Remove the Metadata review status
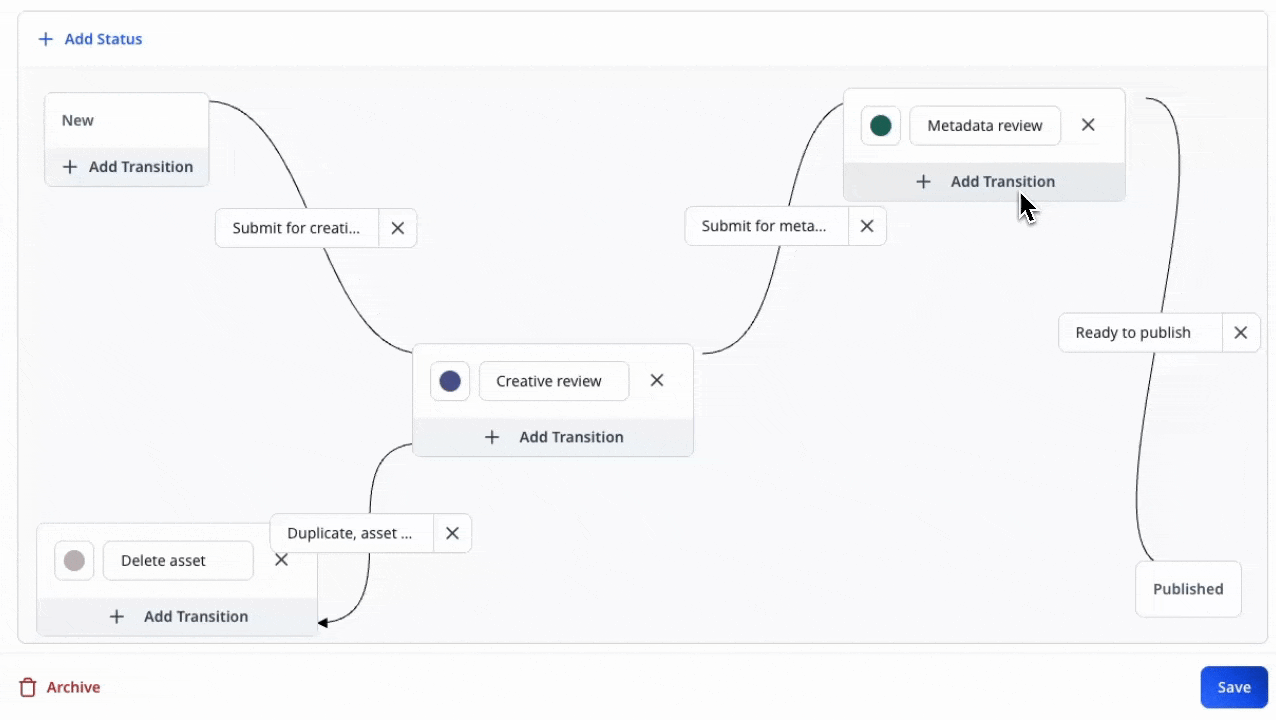Image resolution: width=1276 pixels, height=720 pixels. pos(1089,125)
